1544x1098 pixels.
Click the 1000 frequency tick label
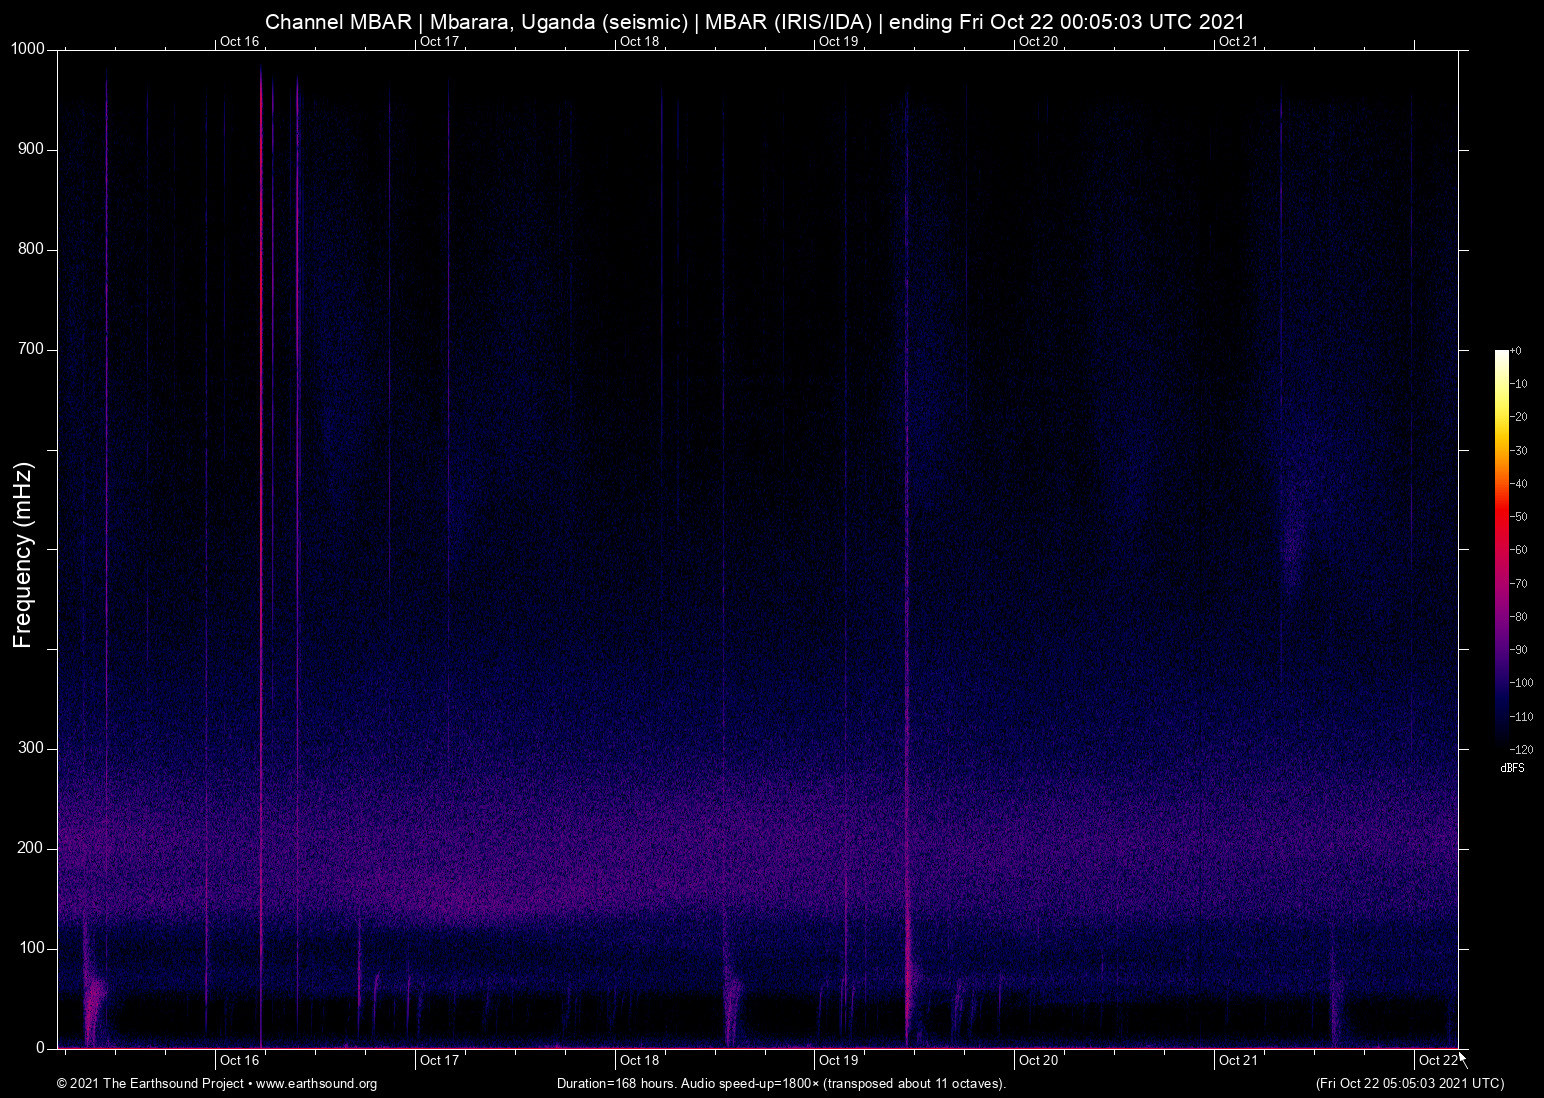(x=28, y=49)
